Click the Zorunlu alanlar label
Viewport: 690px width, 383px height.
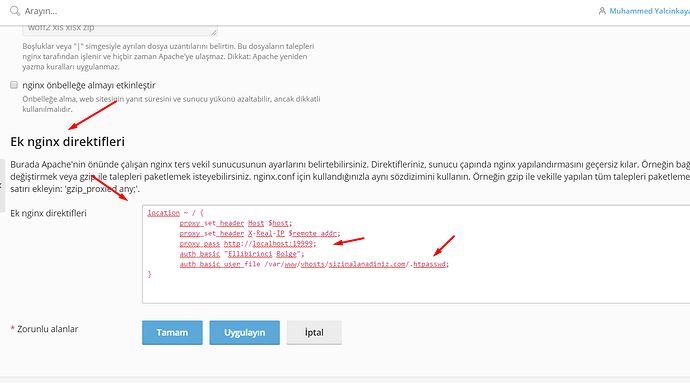(44, 329)
